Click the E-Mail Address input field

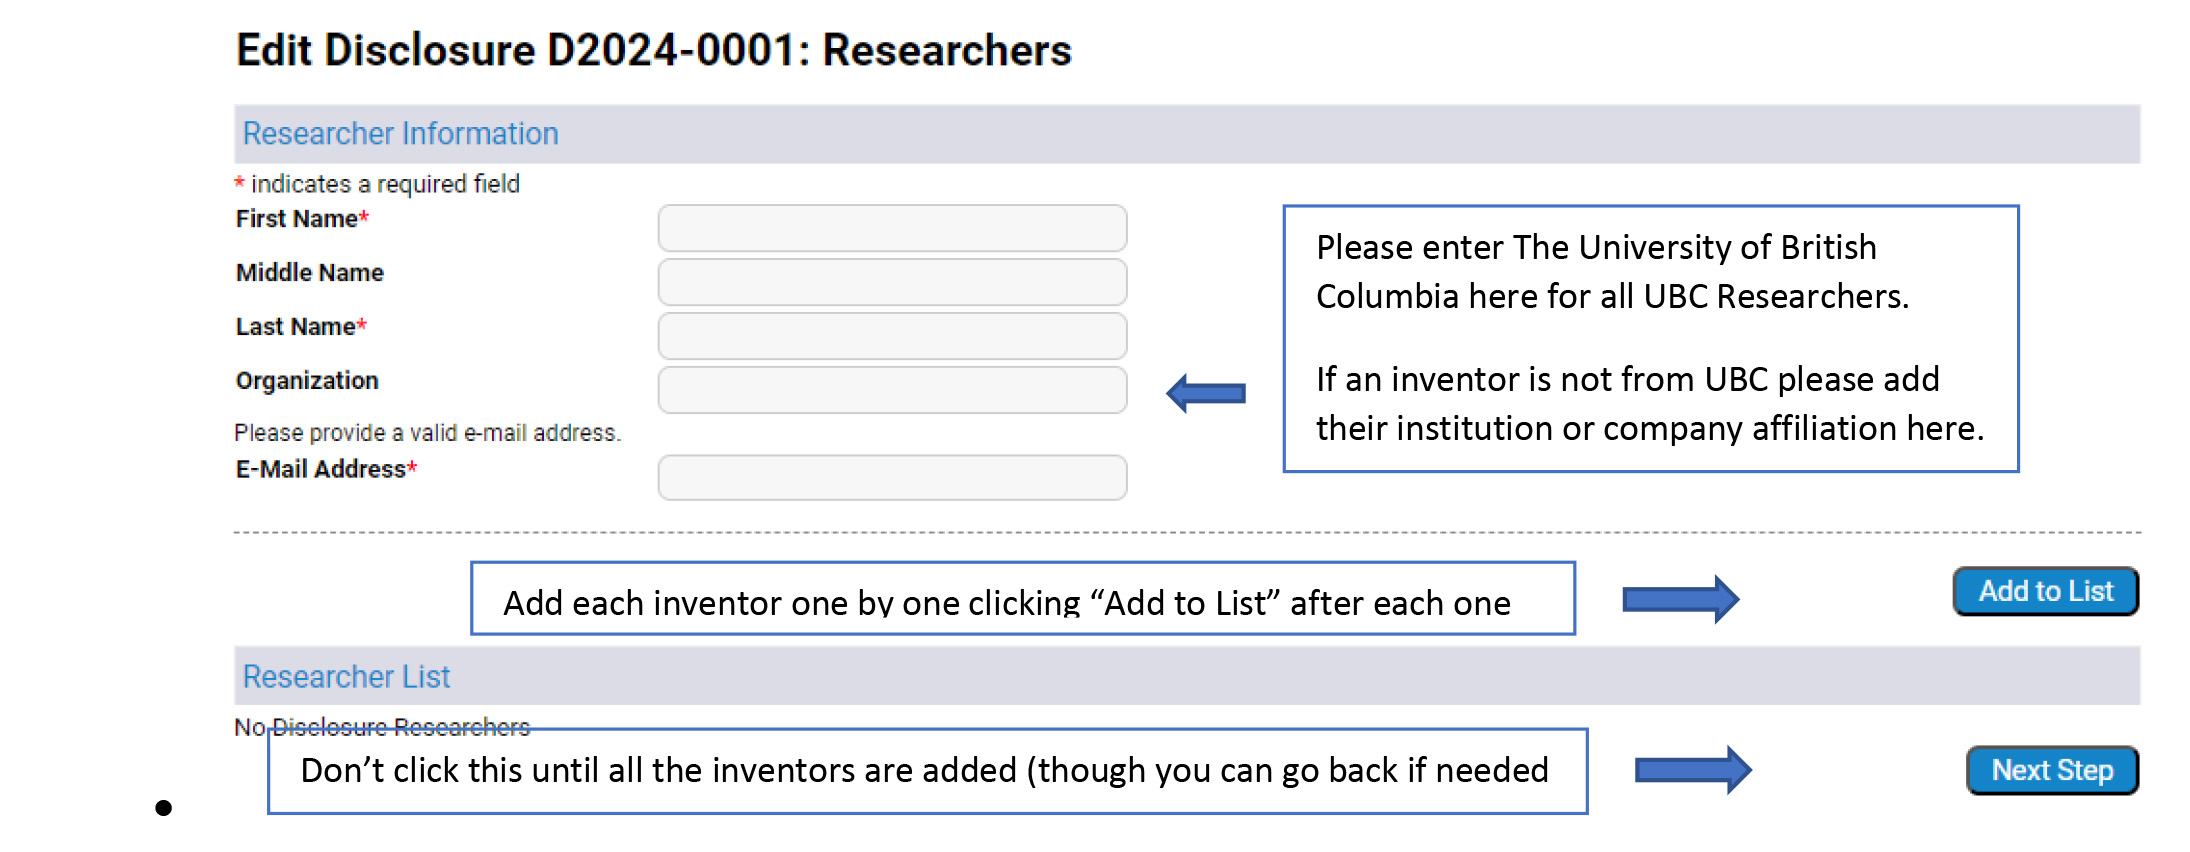coord(893,478)
